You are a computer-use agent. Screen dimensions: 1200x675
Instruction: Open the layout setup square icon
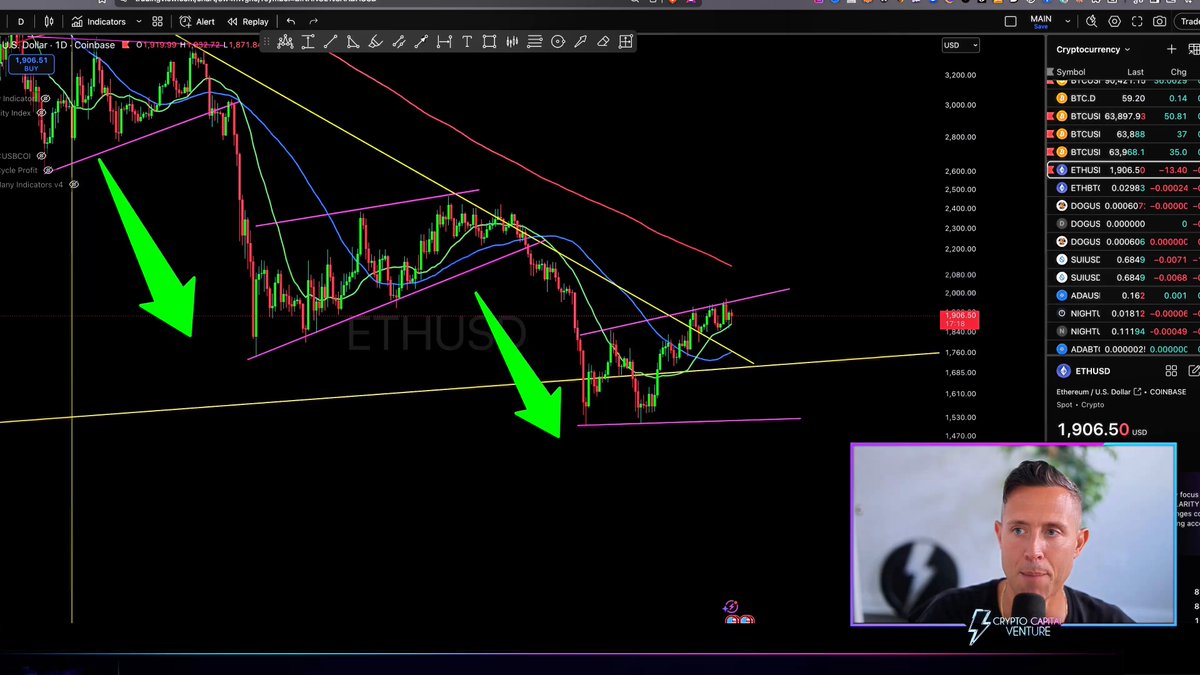point(1010,21)
